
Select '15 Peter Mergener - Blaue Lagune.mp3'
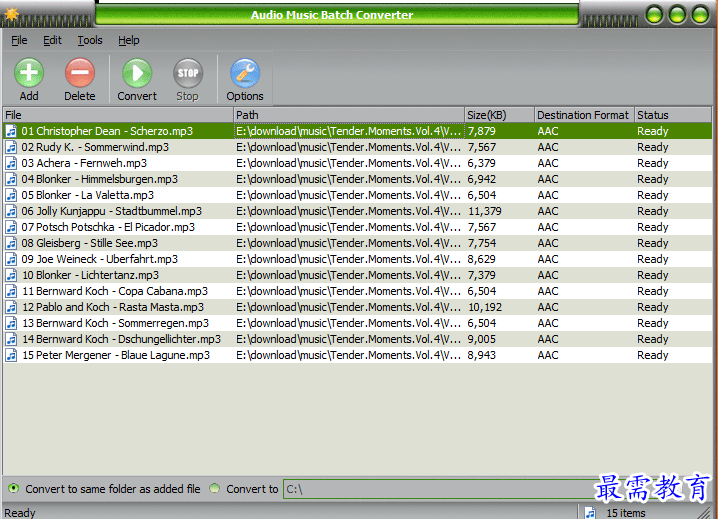coord(358,355)
